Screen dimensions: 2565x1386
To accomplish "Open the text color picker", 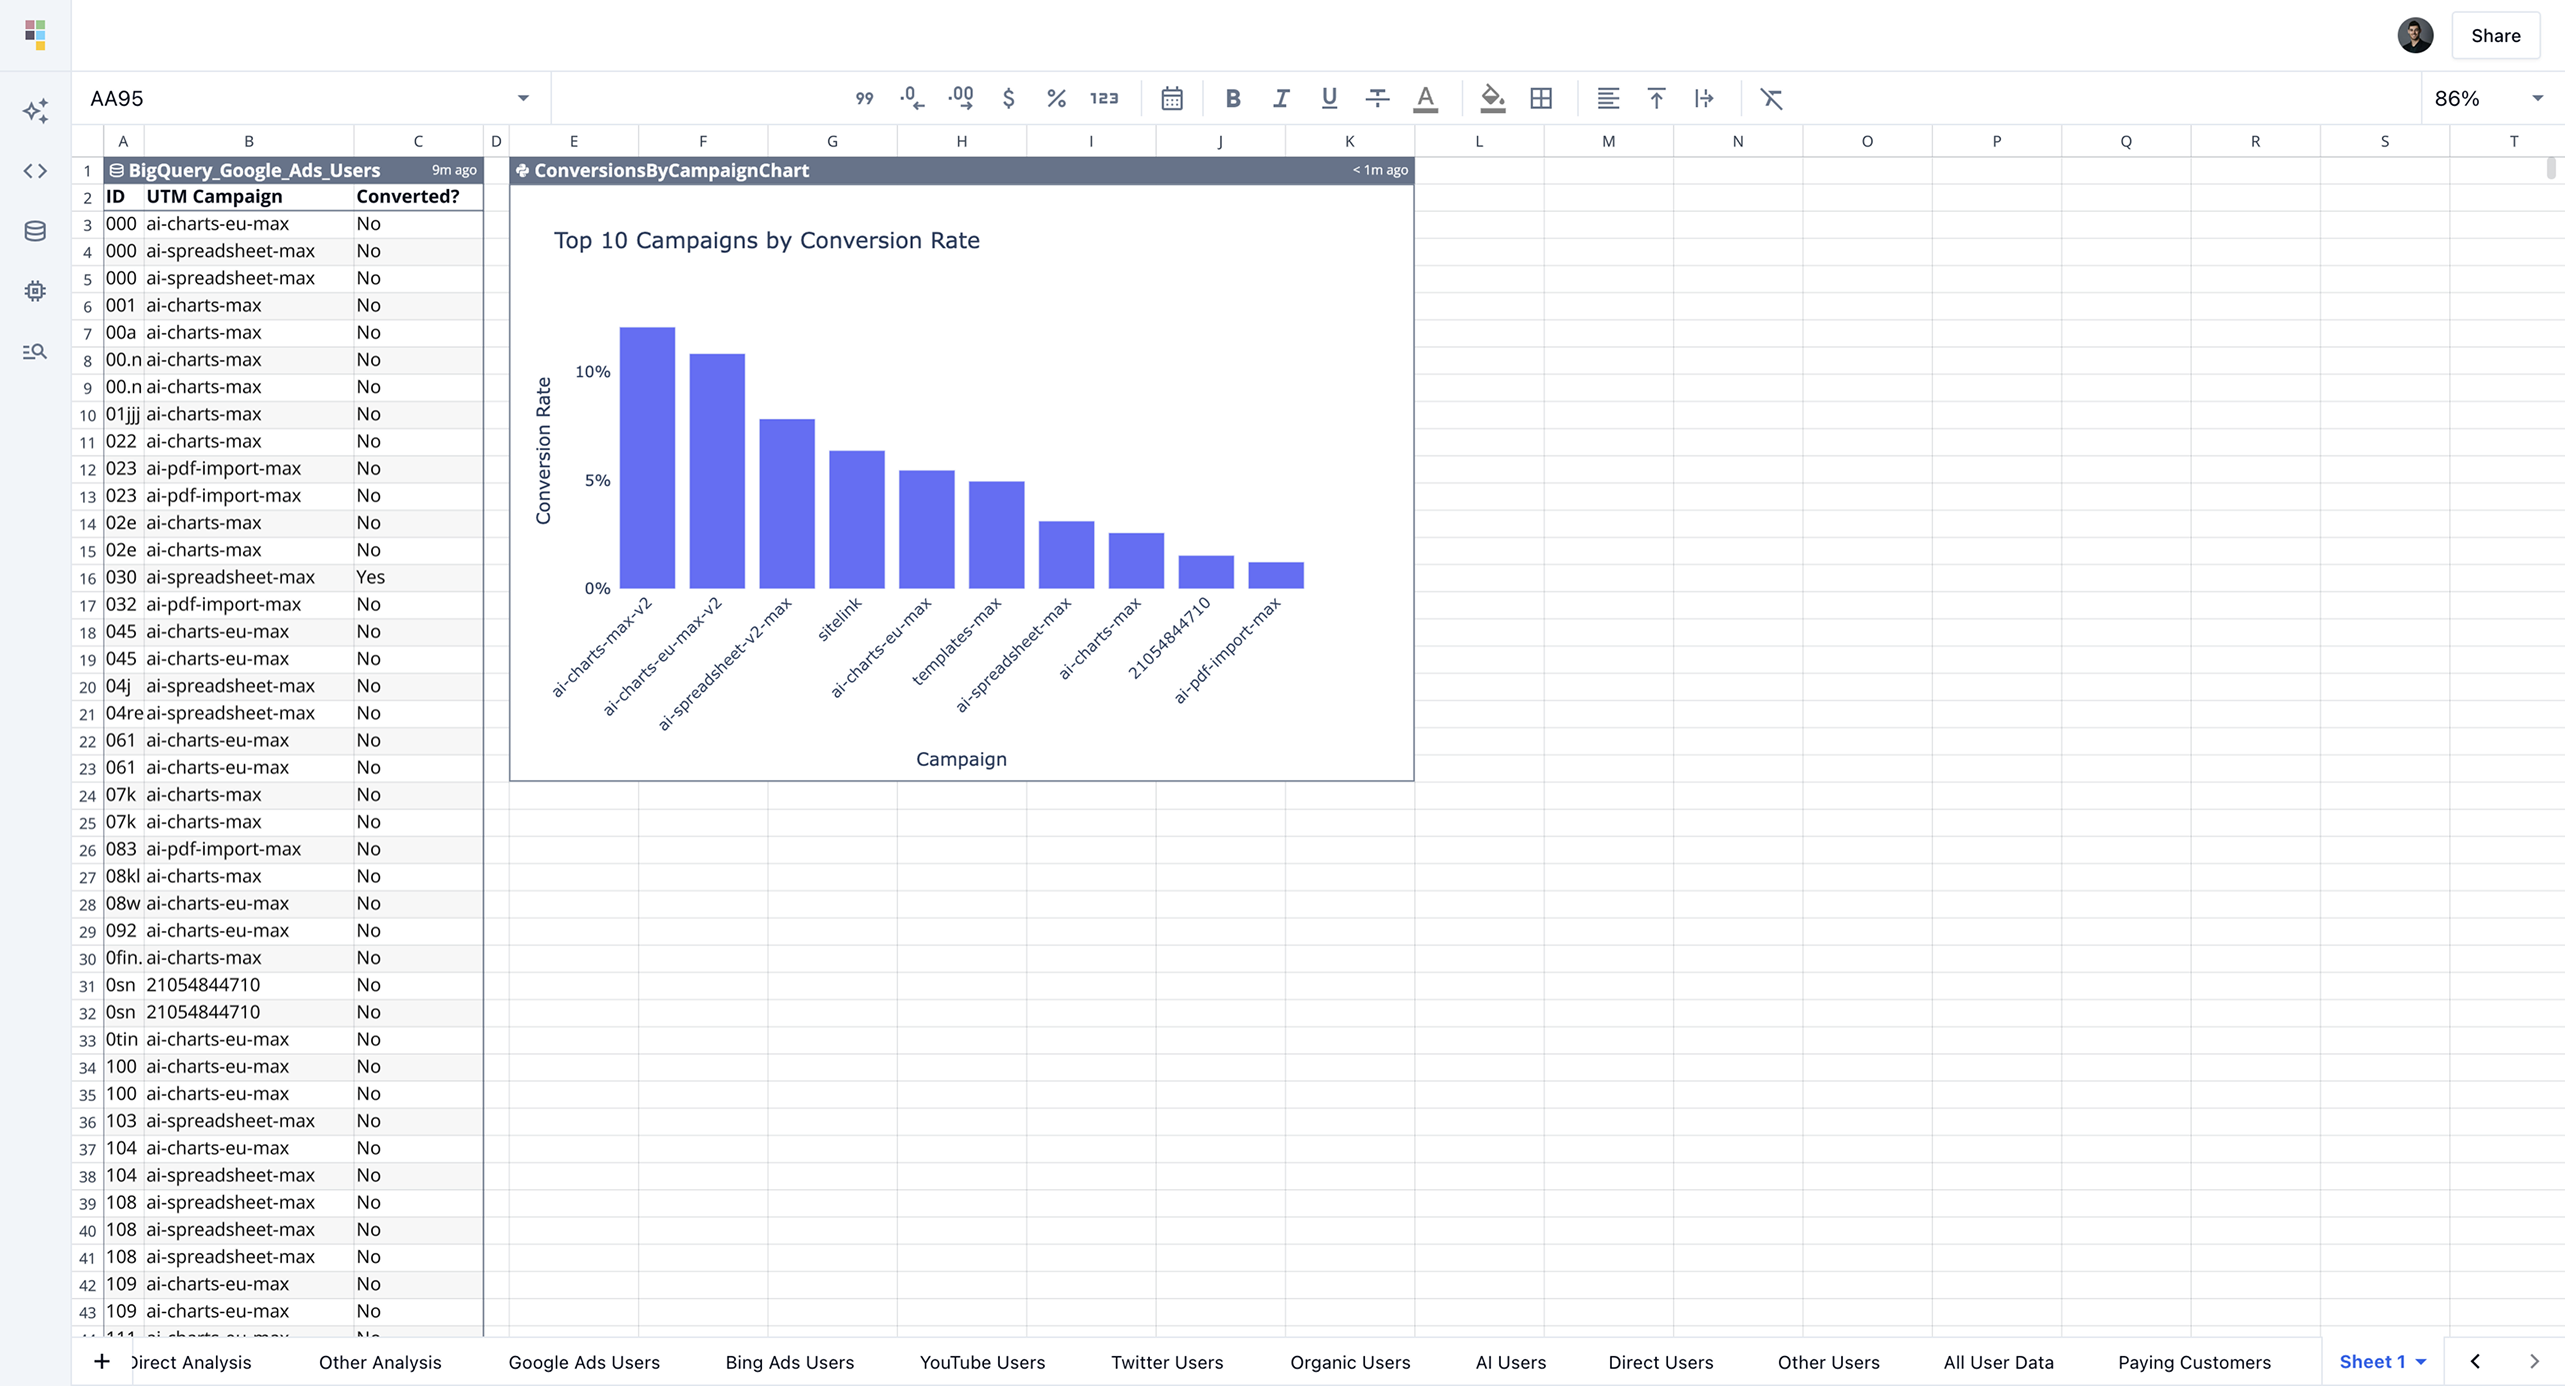I will coord(1425,97).
